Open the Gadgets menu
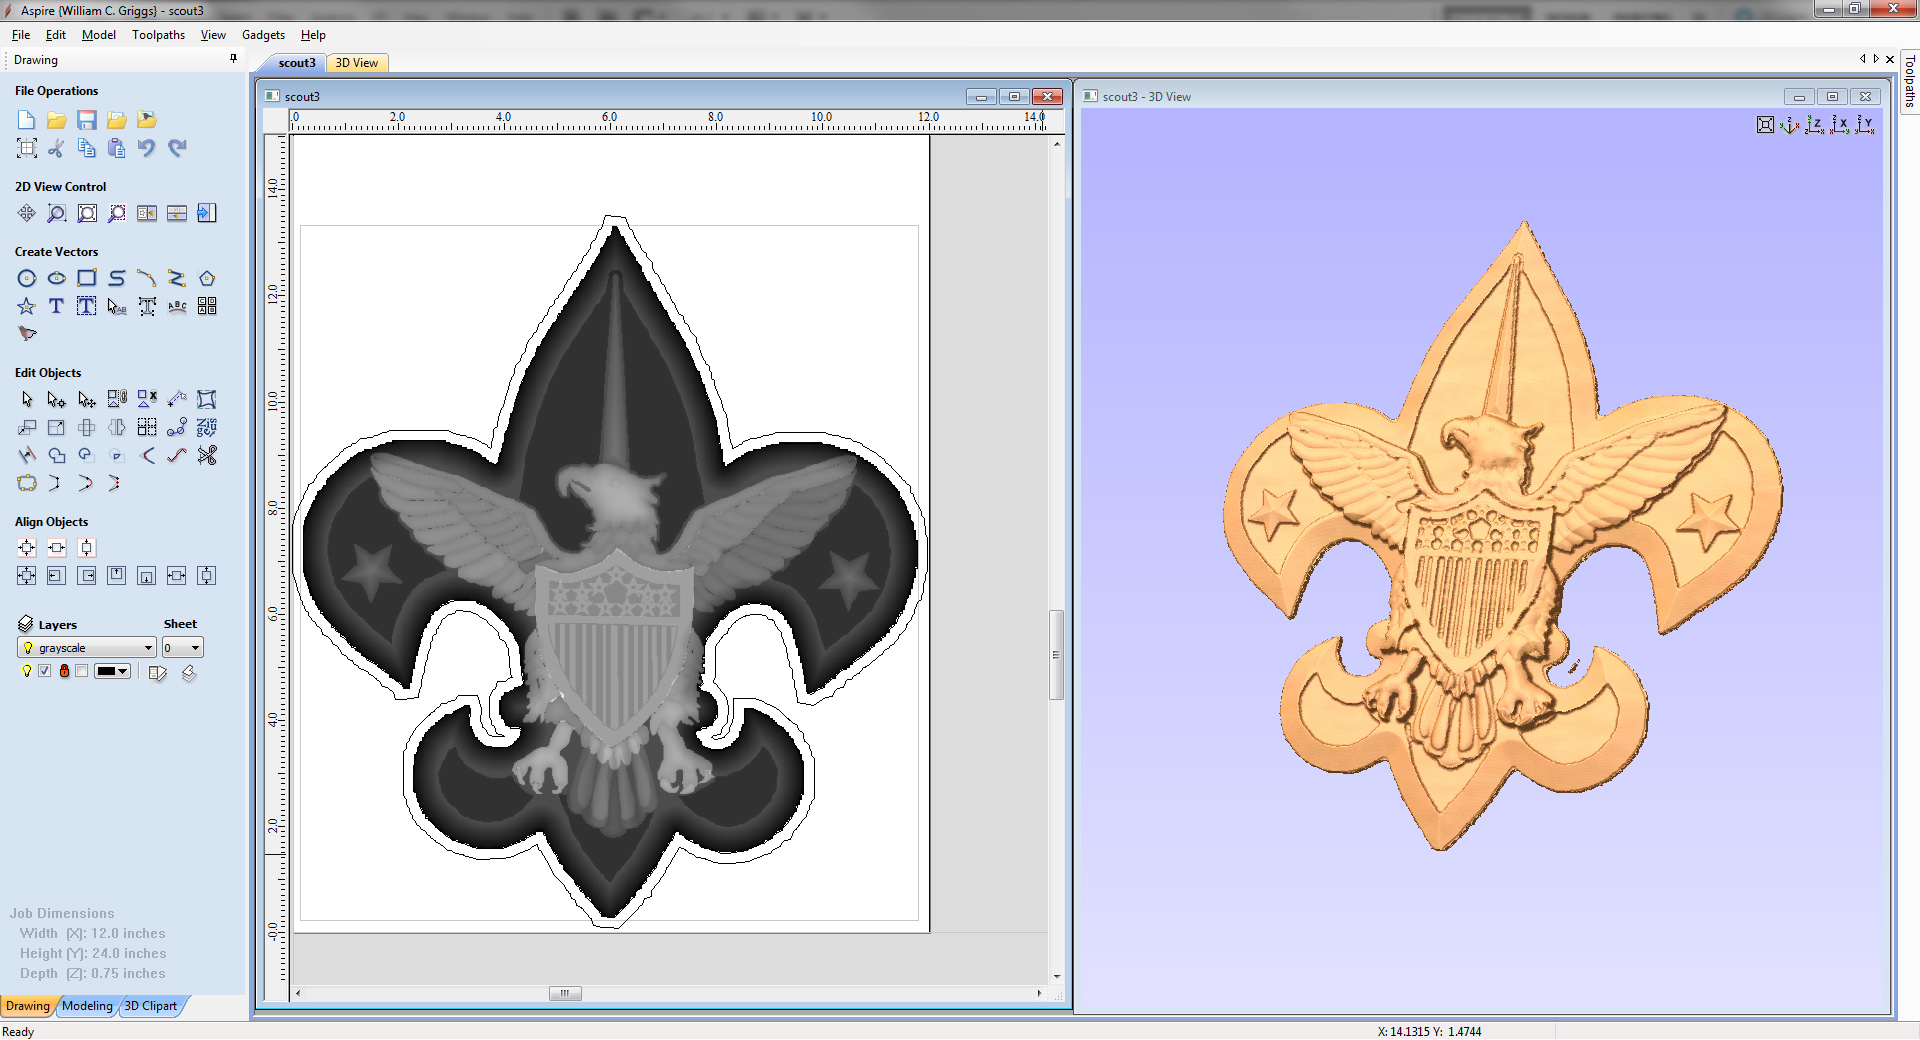1920x1040 pixels. pyautogui.click(x=264, y=35)
